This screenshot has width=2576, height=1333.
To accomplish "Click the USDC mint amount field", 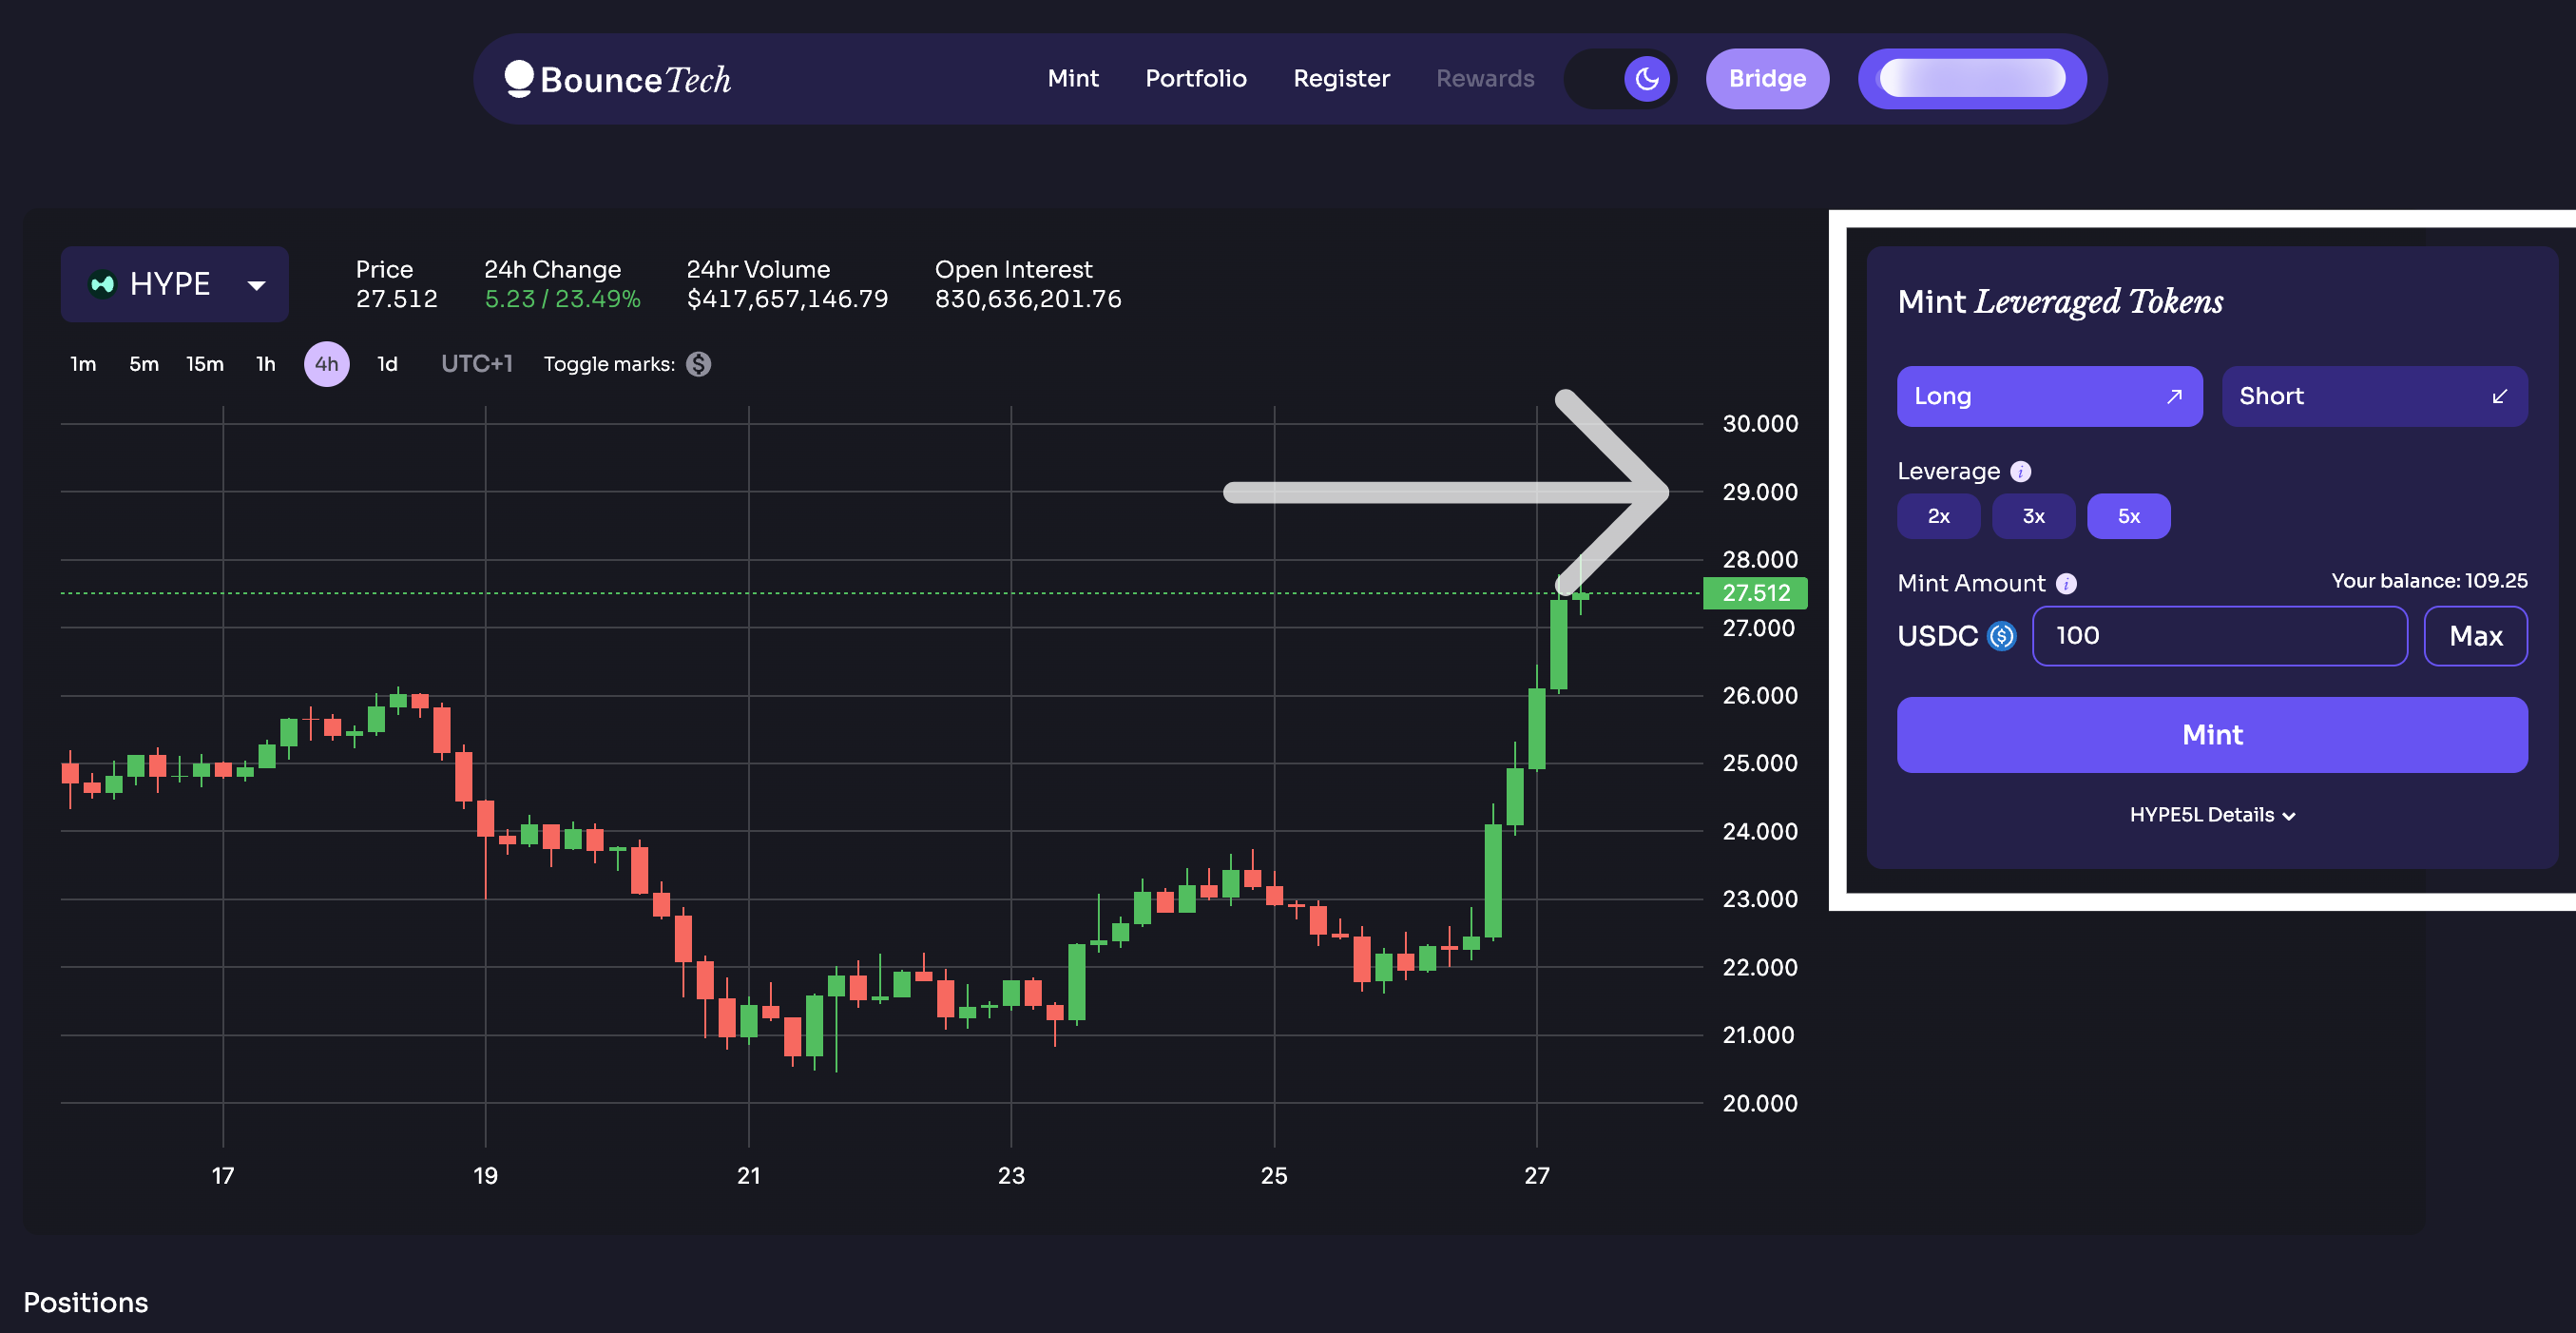I will (x=2218, y=636).
